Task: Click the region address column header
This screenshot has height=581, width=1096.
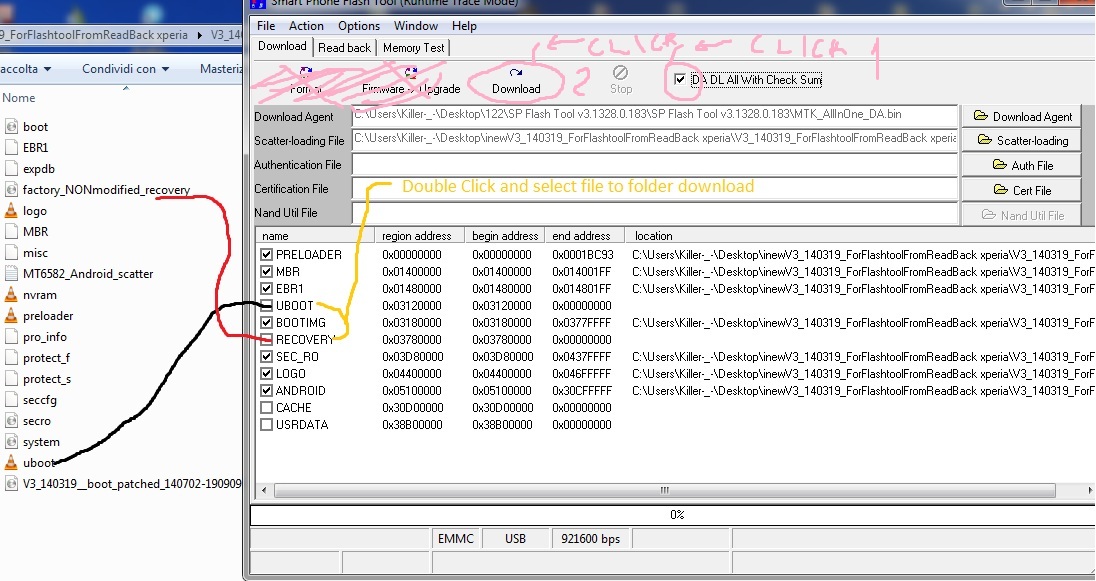Action: (x=417, y=236)
